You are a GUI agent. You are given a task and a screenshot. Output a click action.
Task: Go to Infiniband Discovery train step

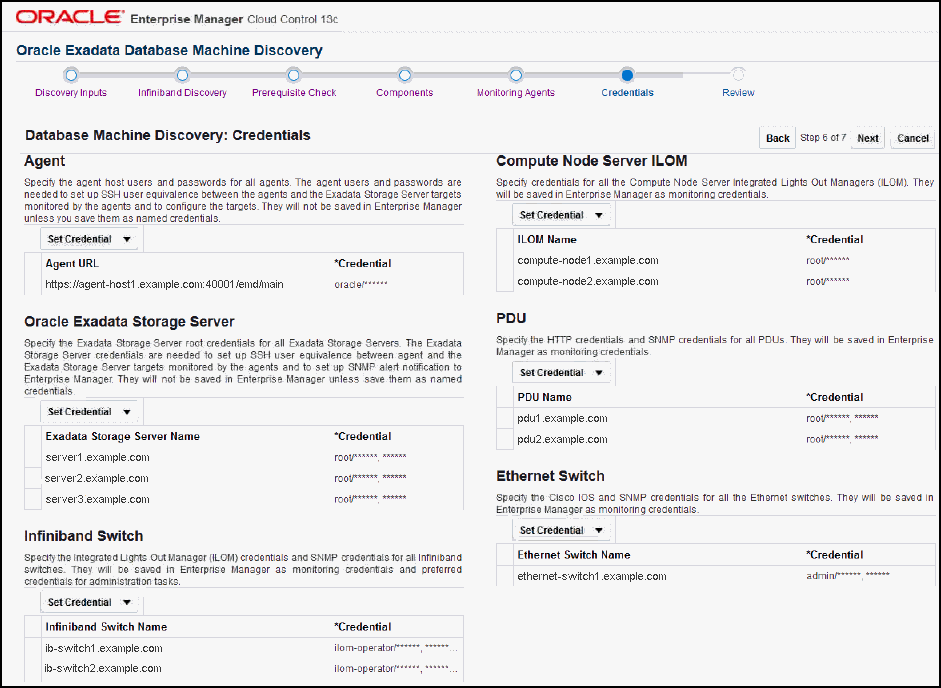pyautogui.click(x=182, y=92)
